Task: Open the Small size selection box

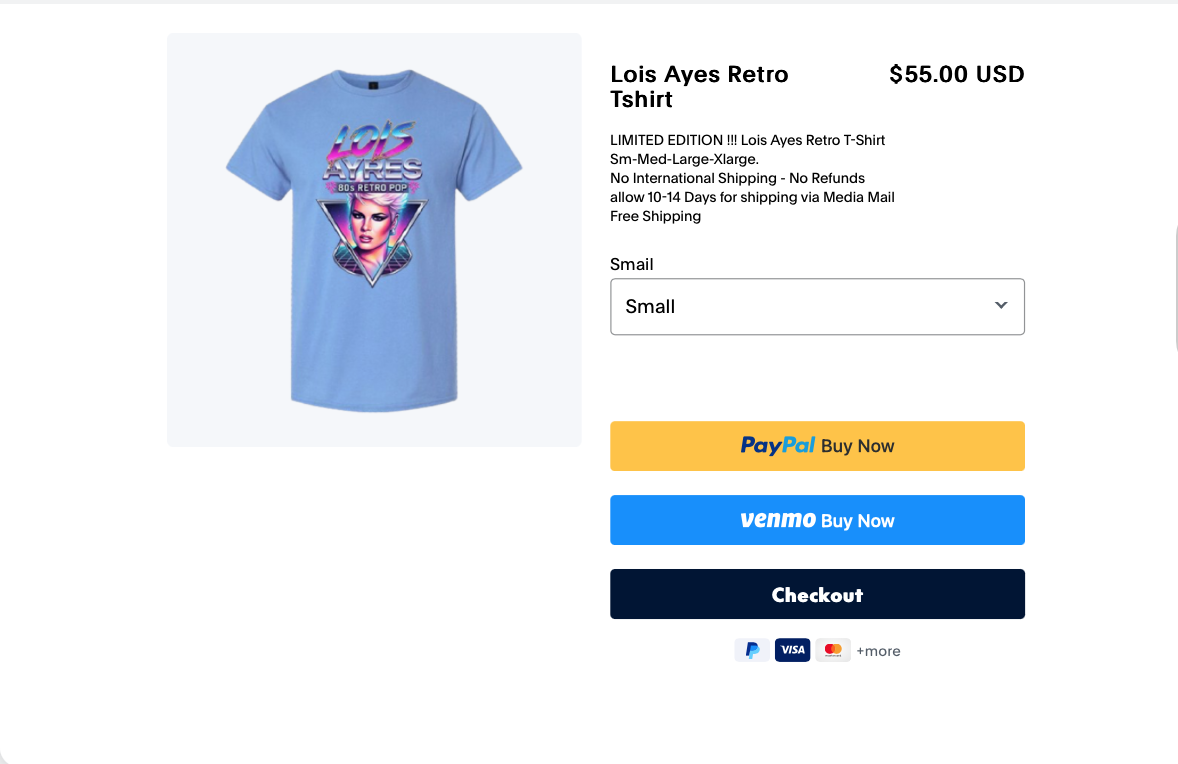Action: [817, 307]
